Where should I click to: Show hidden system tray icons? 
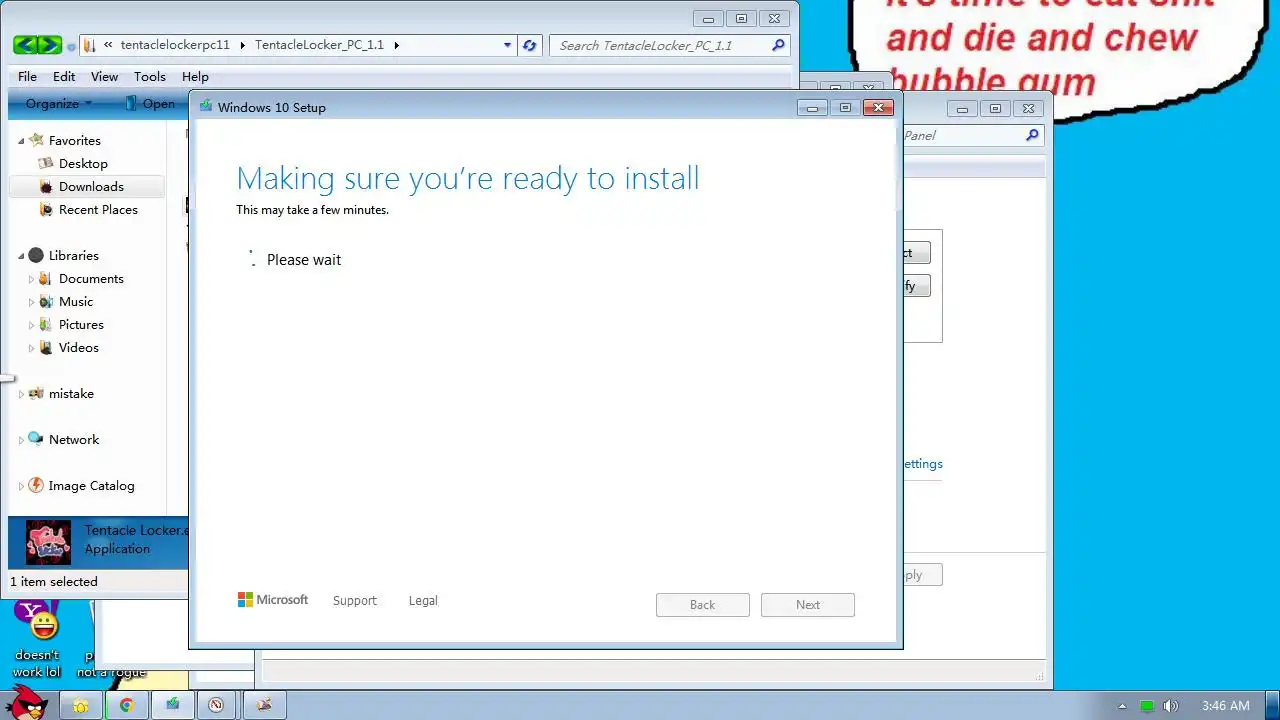[x=1122, y=706]
